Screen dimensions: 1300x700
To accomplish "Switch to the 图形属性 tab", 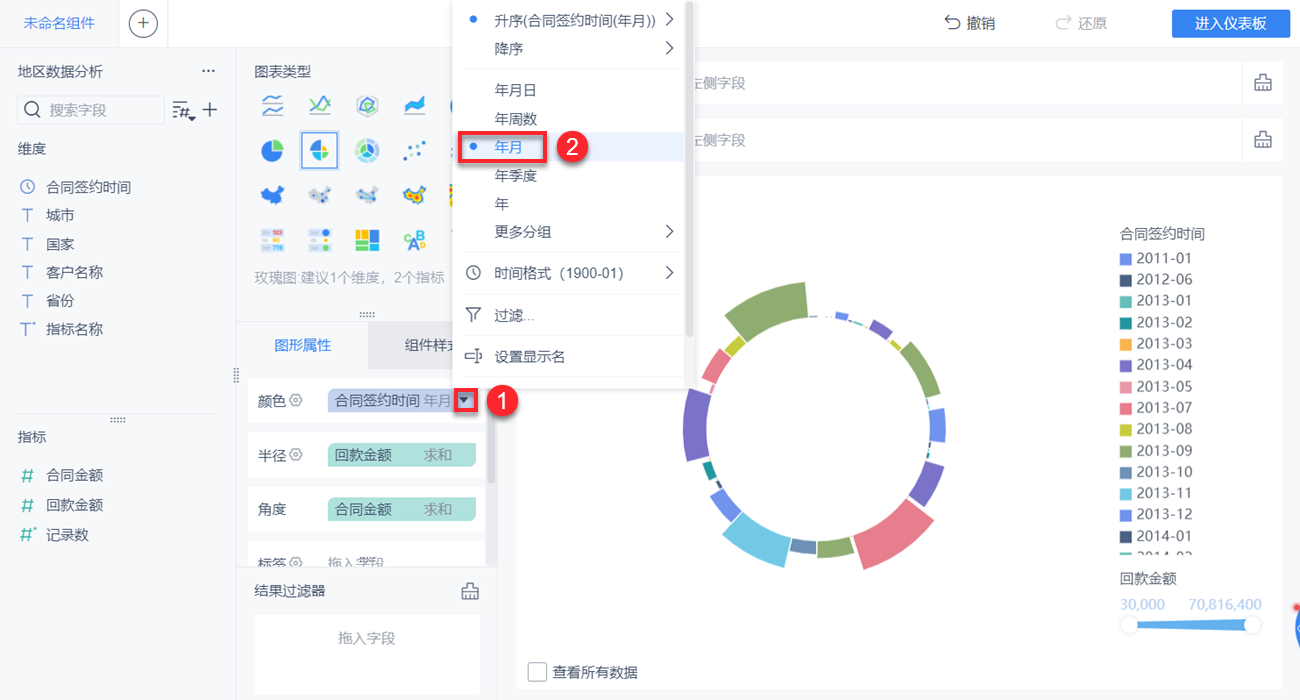I will (x=303, y=345).
